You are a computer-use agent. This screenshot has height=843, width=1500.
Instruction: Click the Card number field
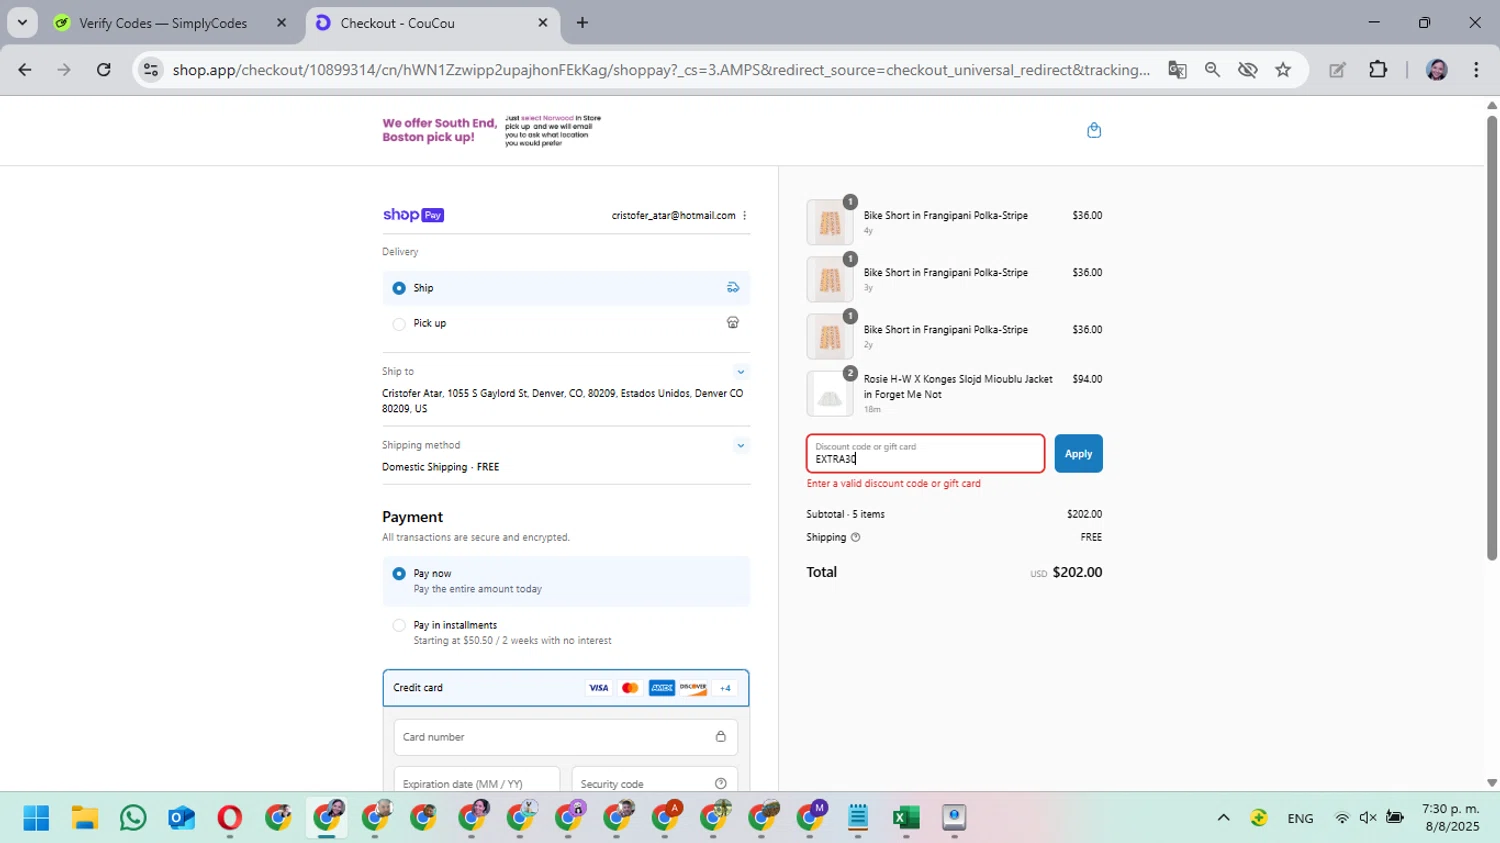tap(566, 737)
